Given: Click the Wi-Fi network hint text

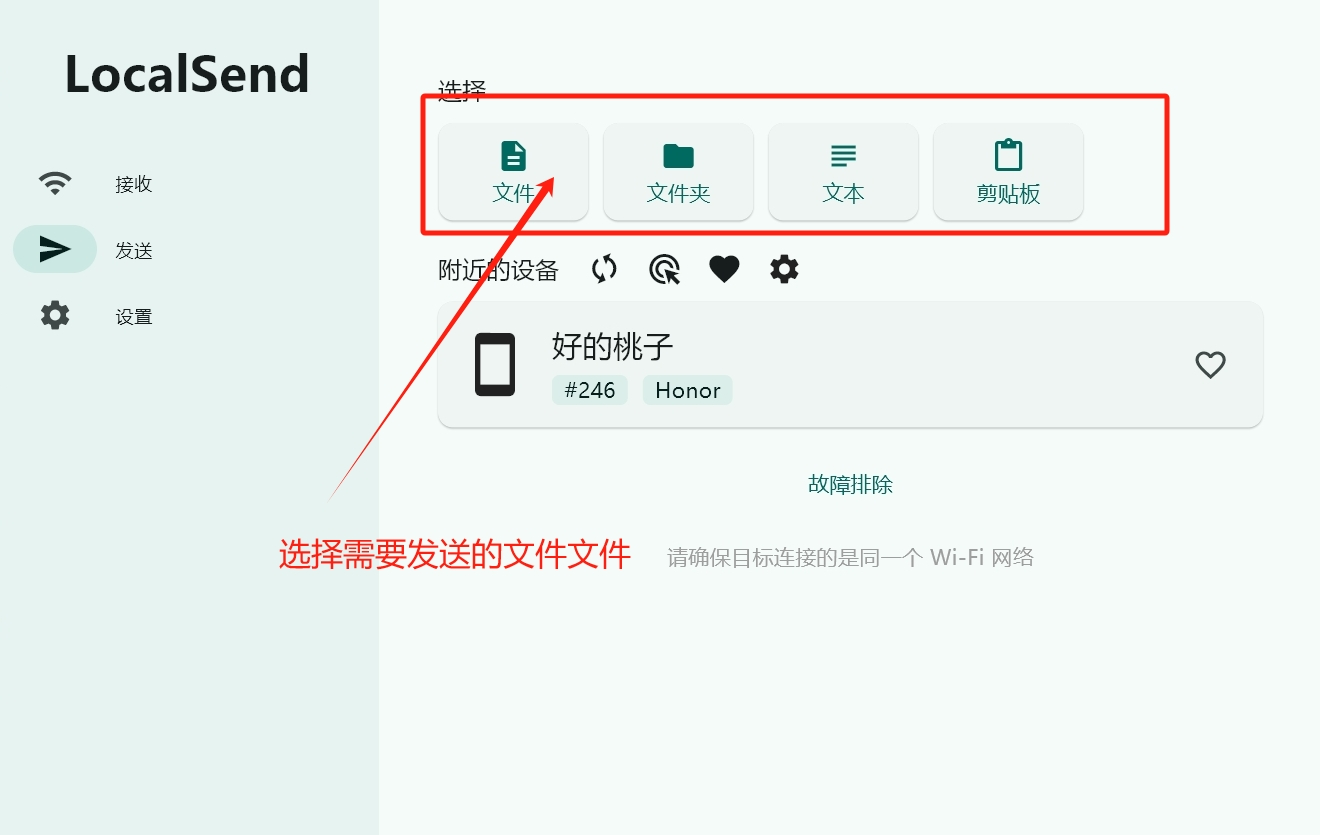Looking at the screenshot, I should pos(851,557).
